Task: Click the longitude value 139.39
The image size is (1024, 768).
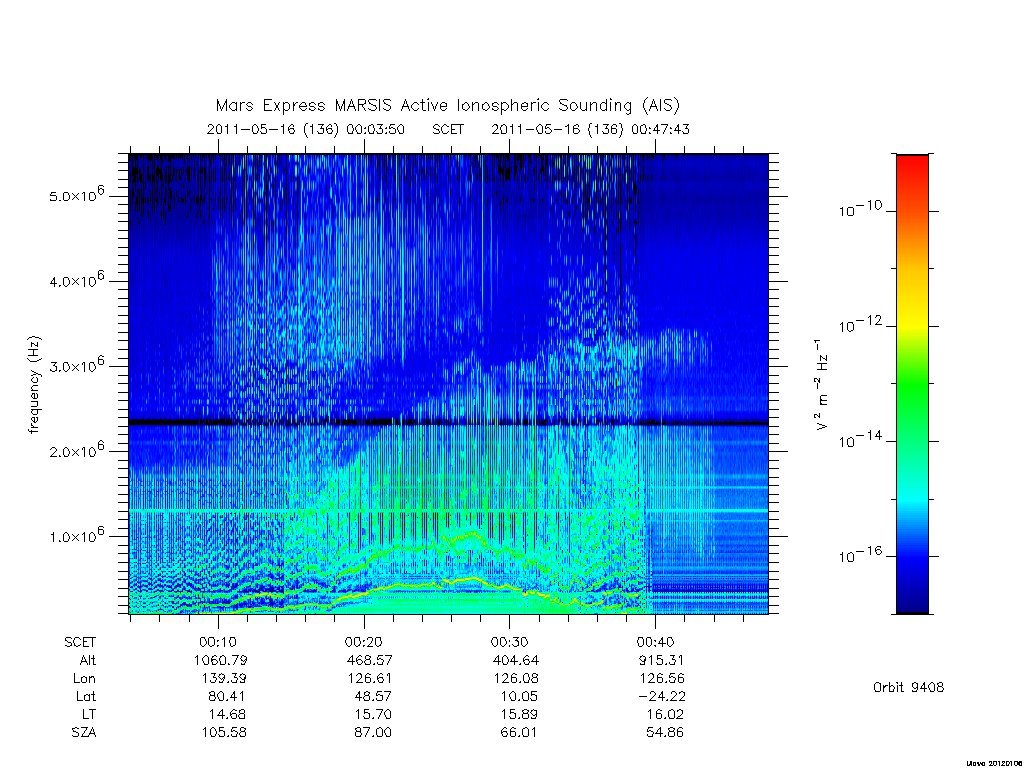Action: pyautogui.click(x=224, y=679)
